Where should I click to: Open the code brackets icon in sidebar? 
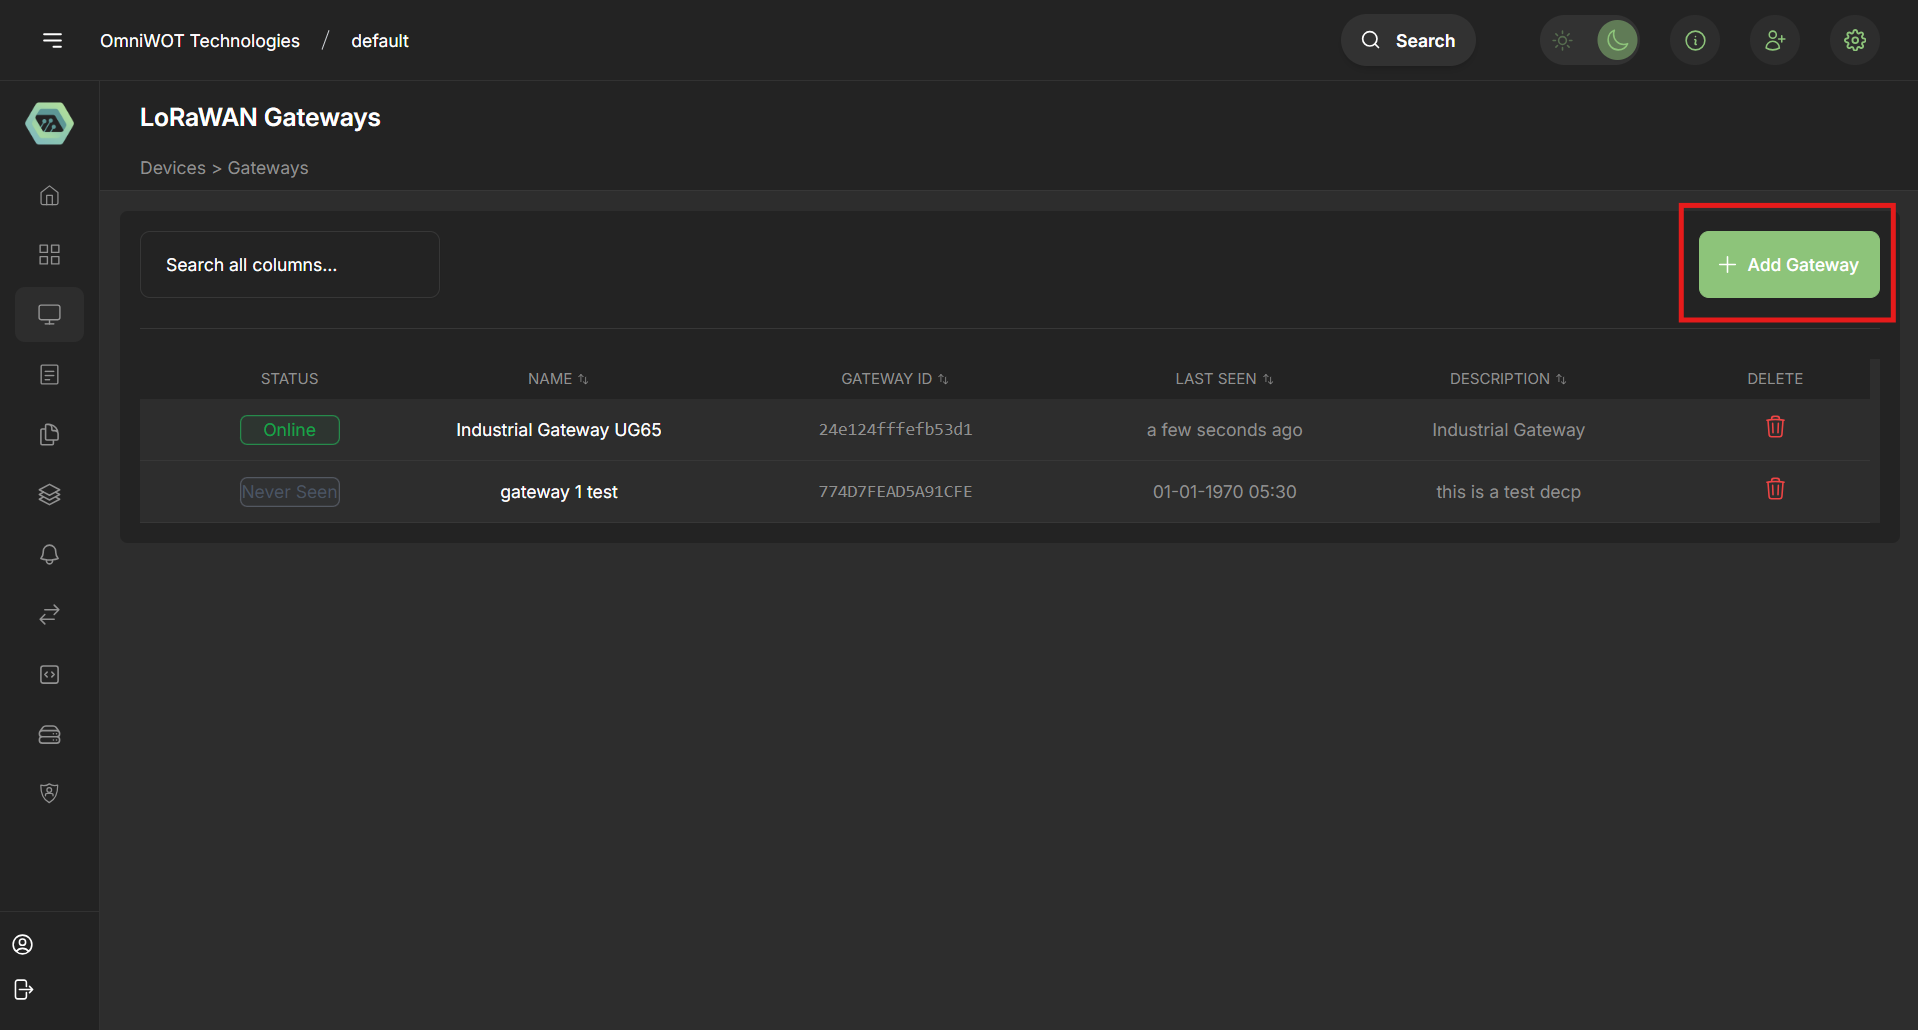(49, 674)
